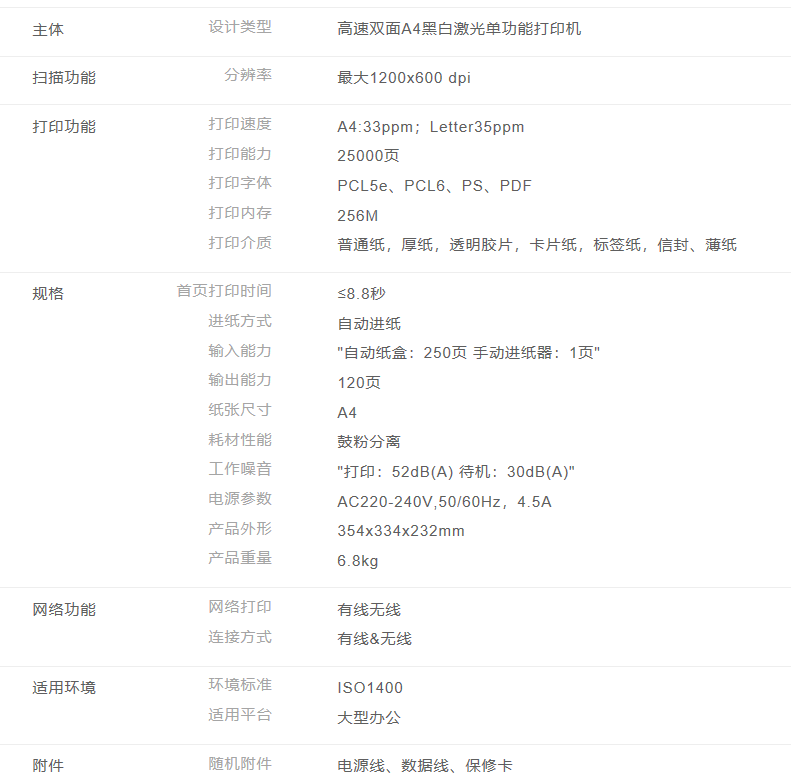
Task: Select the PCL5e、PCL6、PS、PDF fonts text
Action: pos(434,186)
